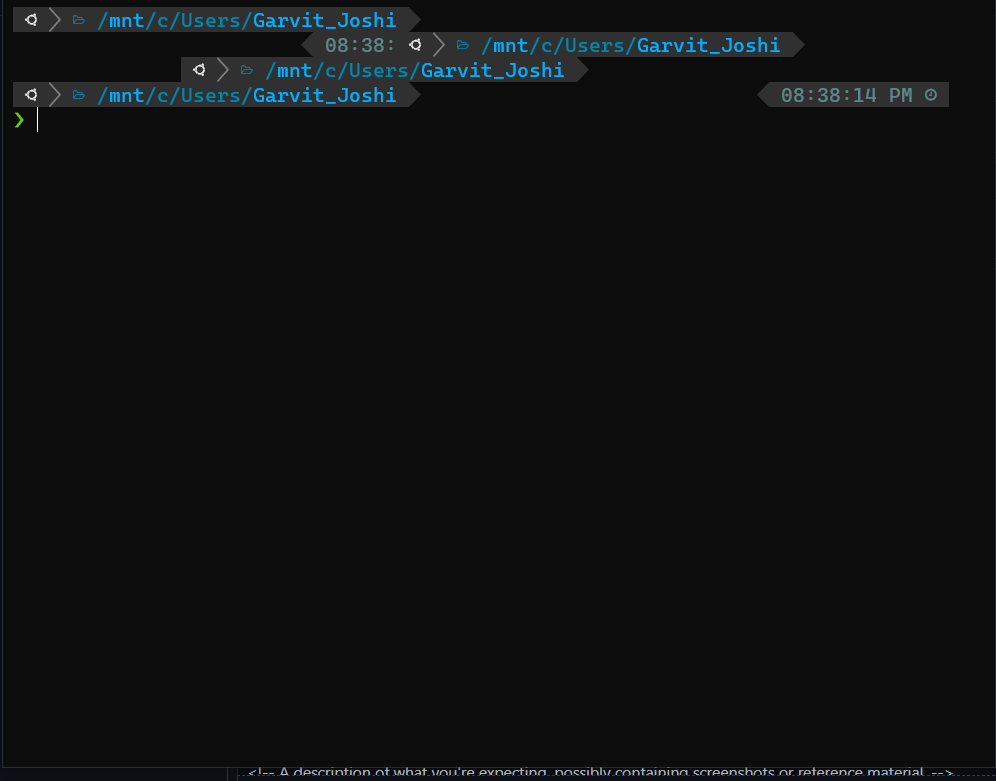The image size is (996, 781).
Task: Select the folder icon in the second prompt line
Action: (x=462, y=44)
